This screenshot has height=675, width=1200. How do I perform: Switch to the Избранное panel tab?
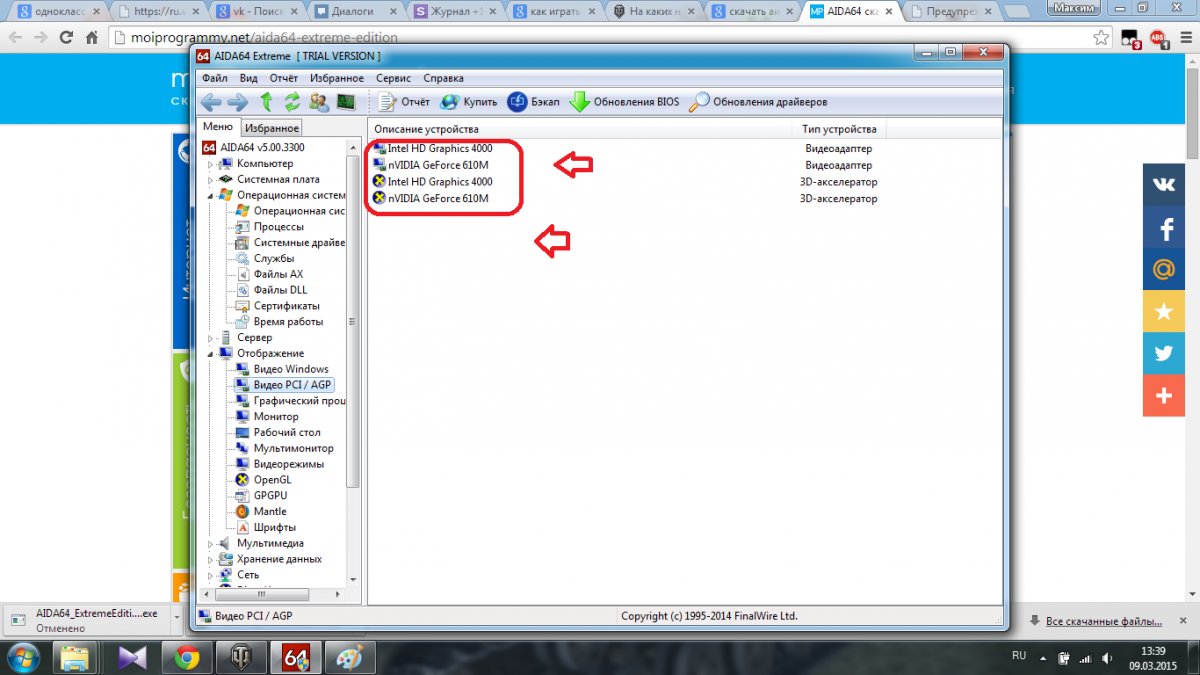272,128
